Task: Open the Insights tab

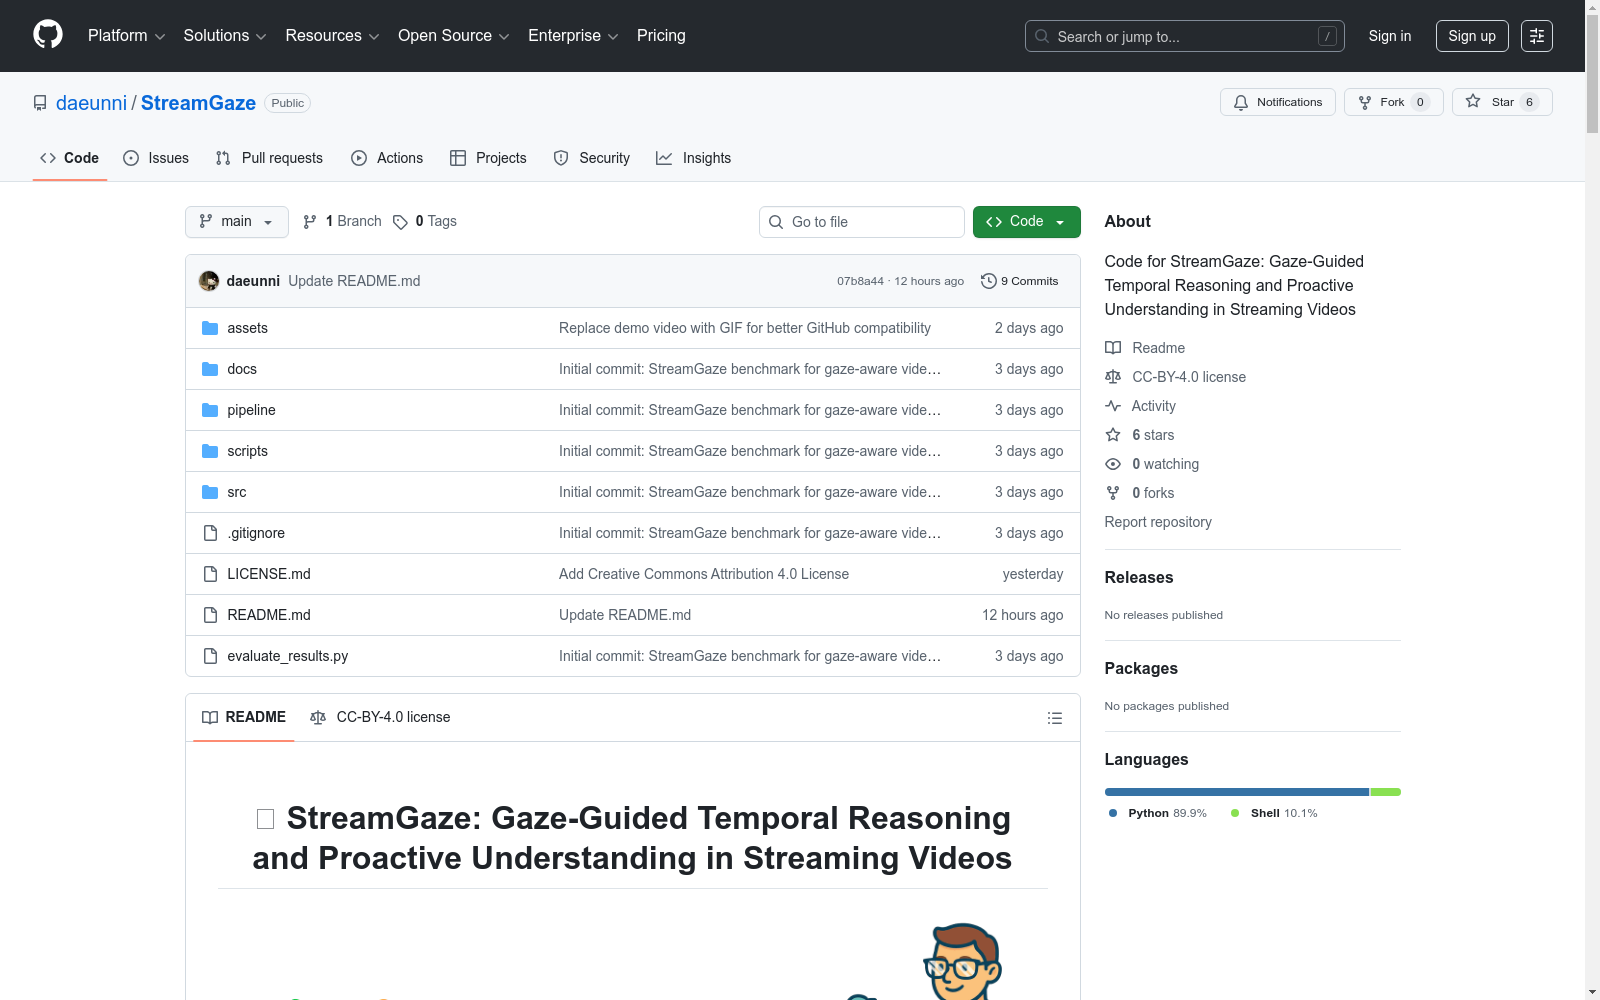Action: coord(694,158)
